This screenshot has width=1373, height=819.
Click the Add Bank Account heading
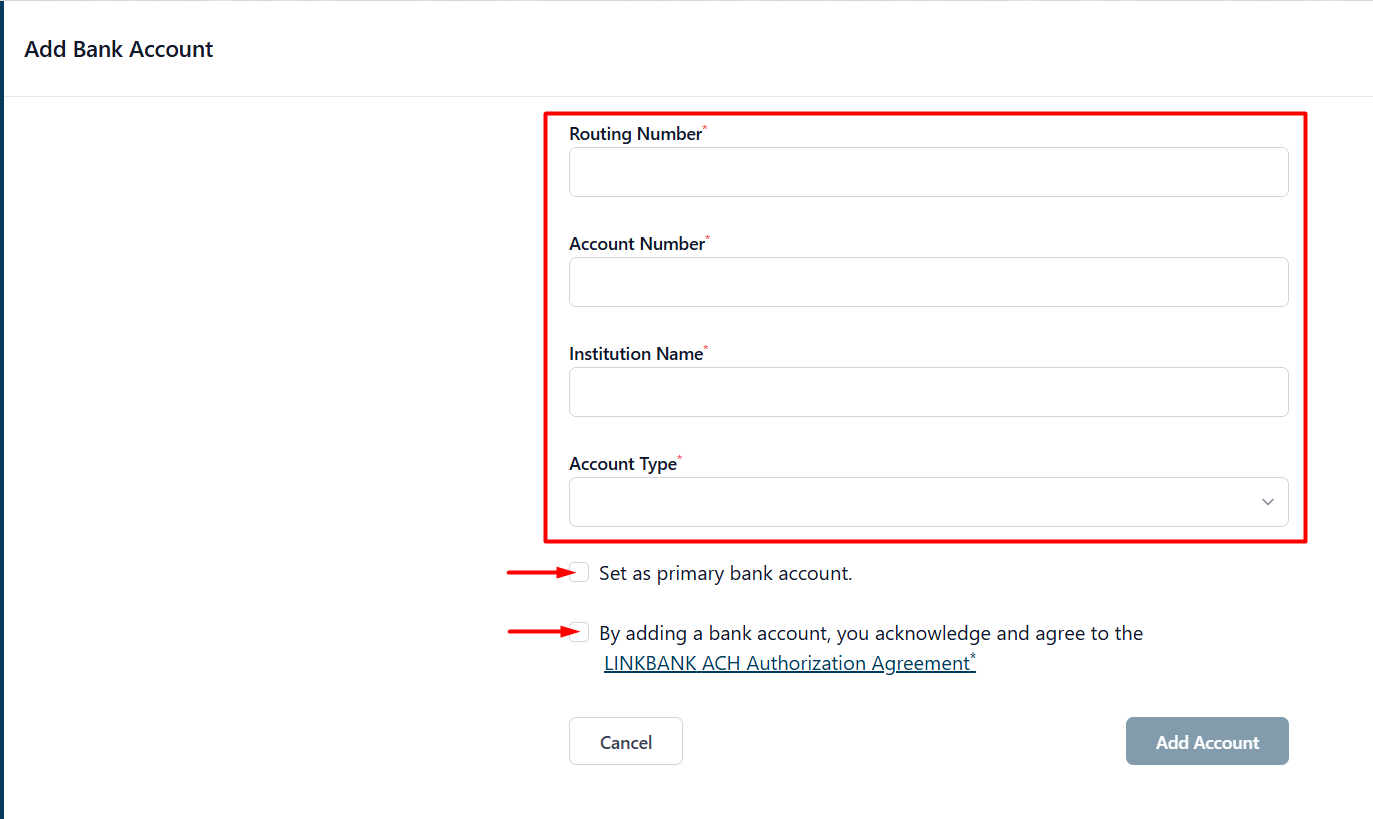(x=119, y=49)
